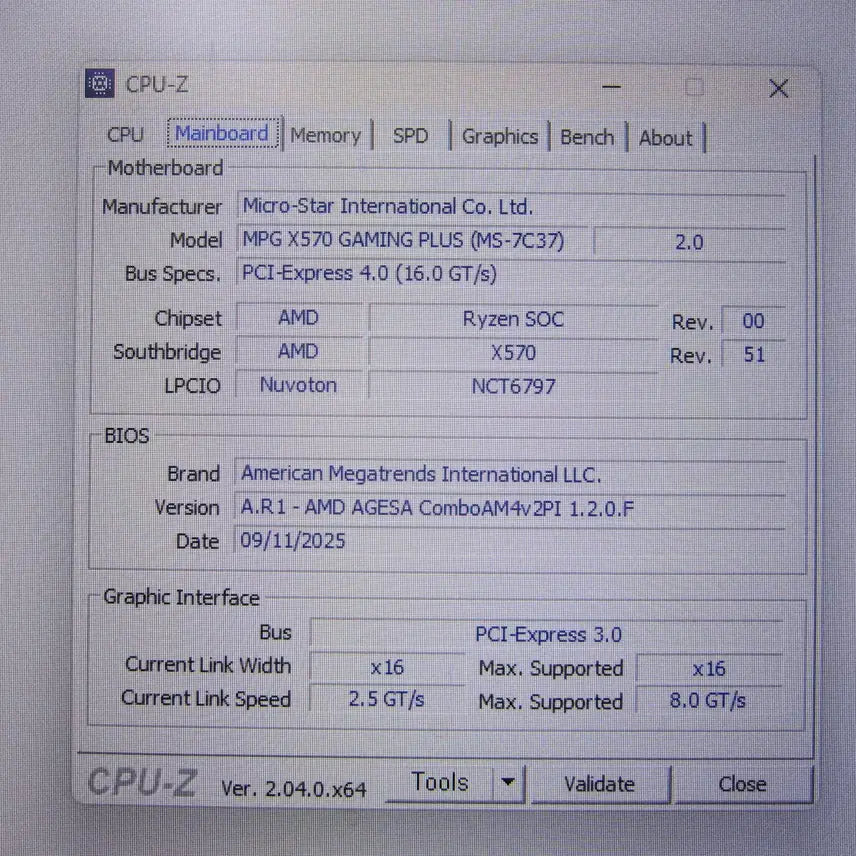Click the Southbridge X570 value
856x856 pixels.
[513, 353]
